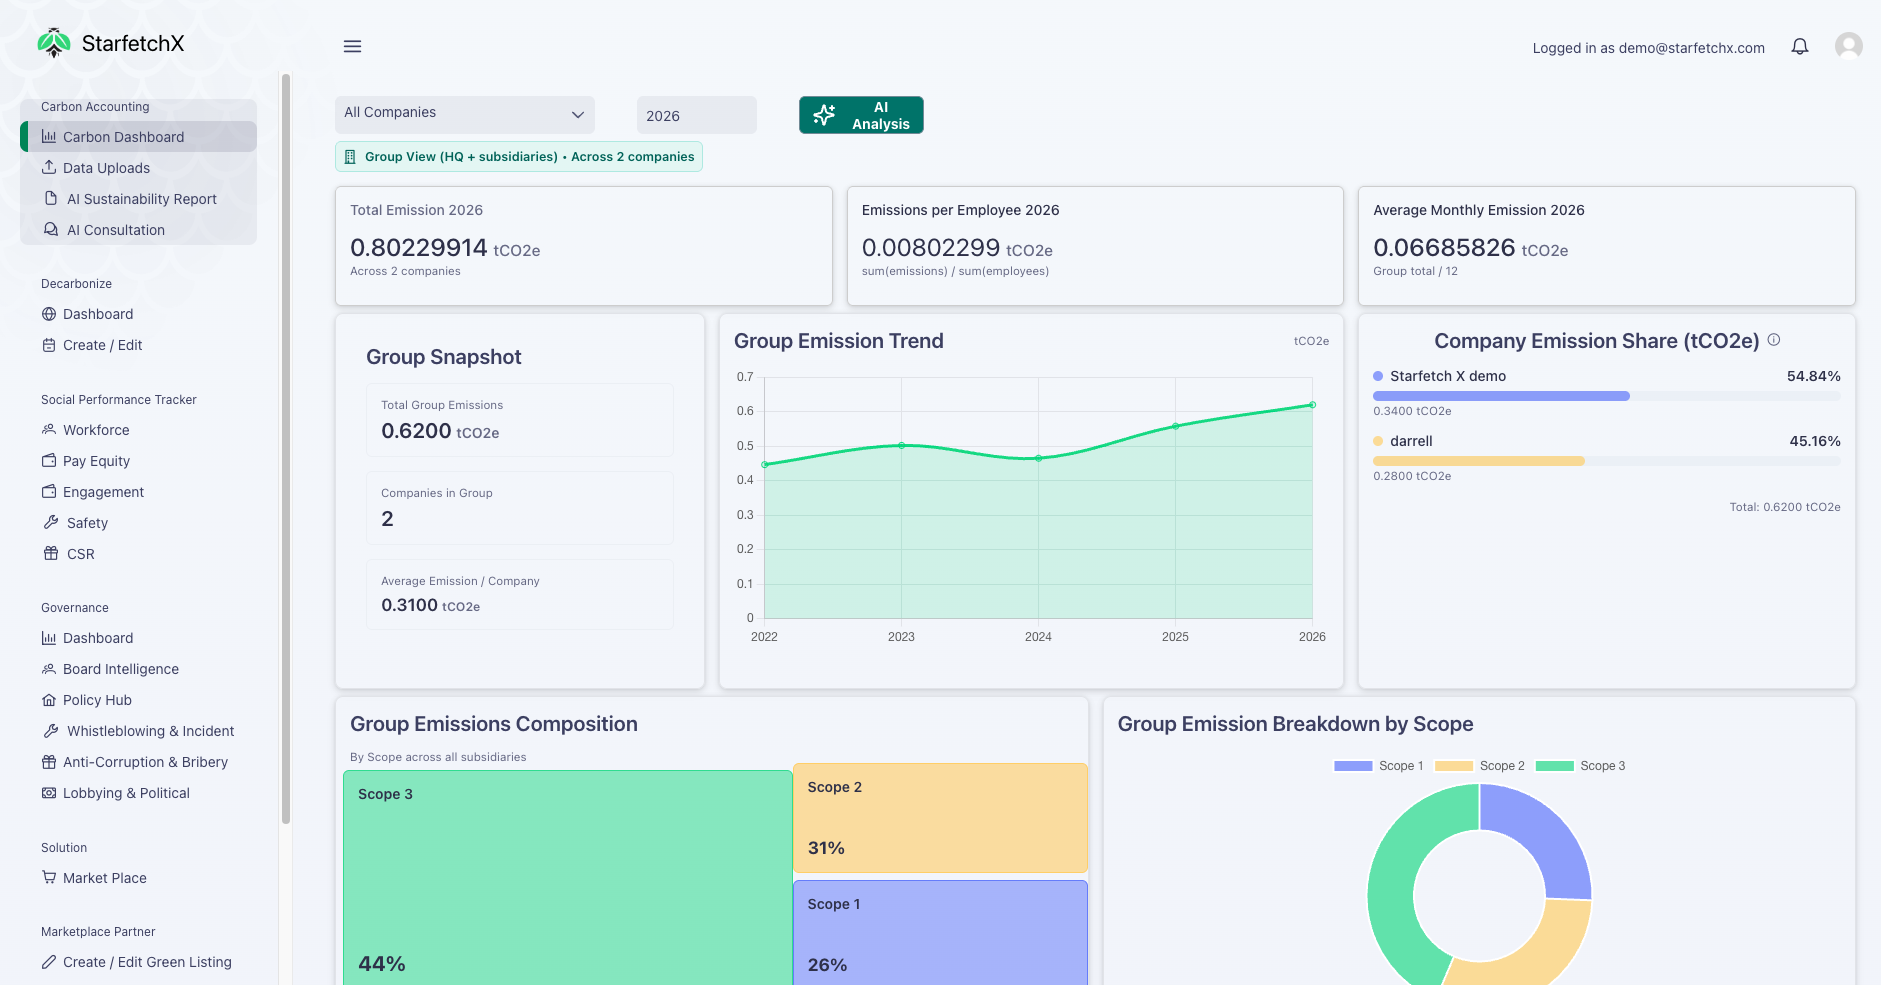
Task: Click the Market Place shopping cart icon
Action: 48,877
